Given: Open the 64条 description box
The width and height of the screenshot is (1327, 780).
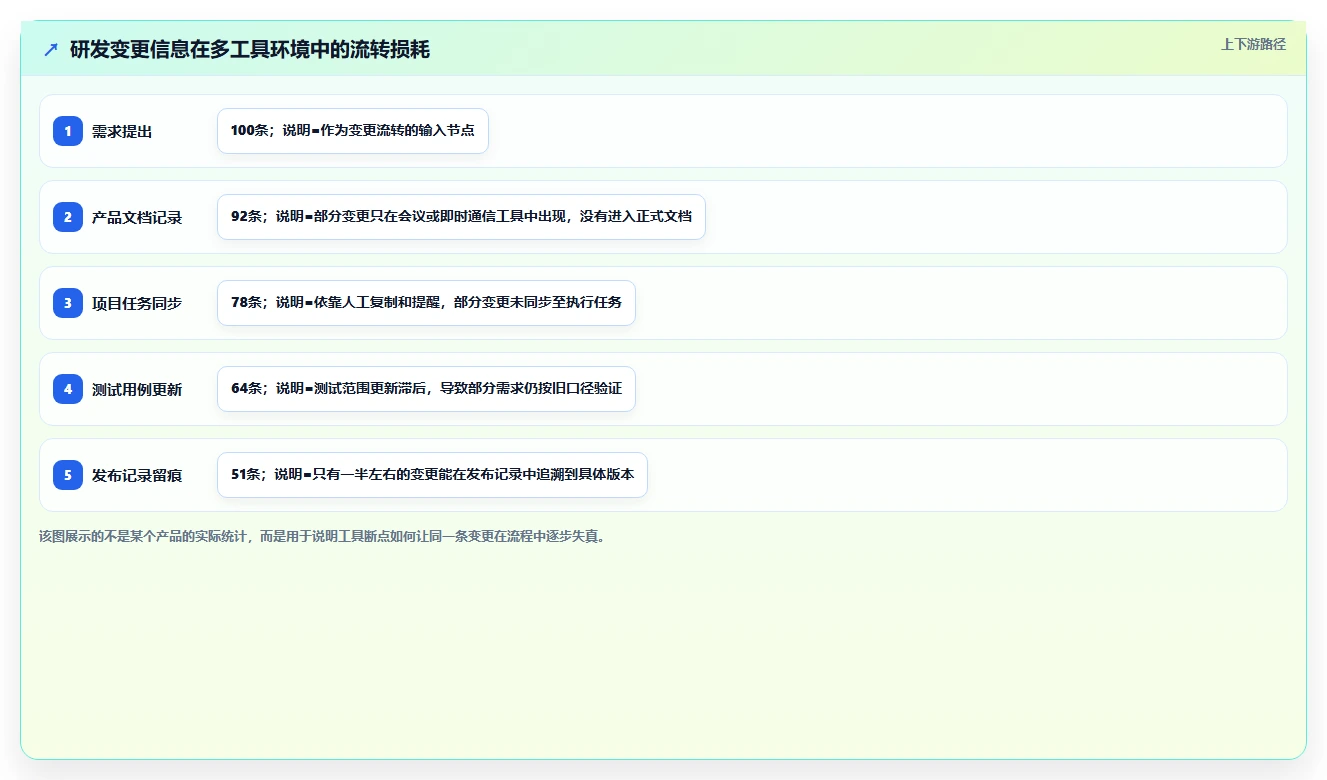Looking at the screenshot, I should click(426, 389).
